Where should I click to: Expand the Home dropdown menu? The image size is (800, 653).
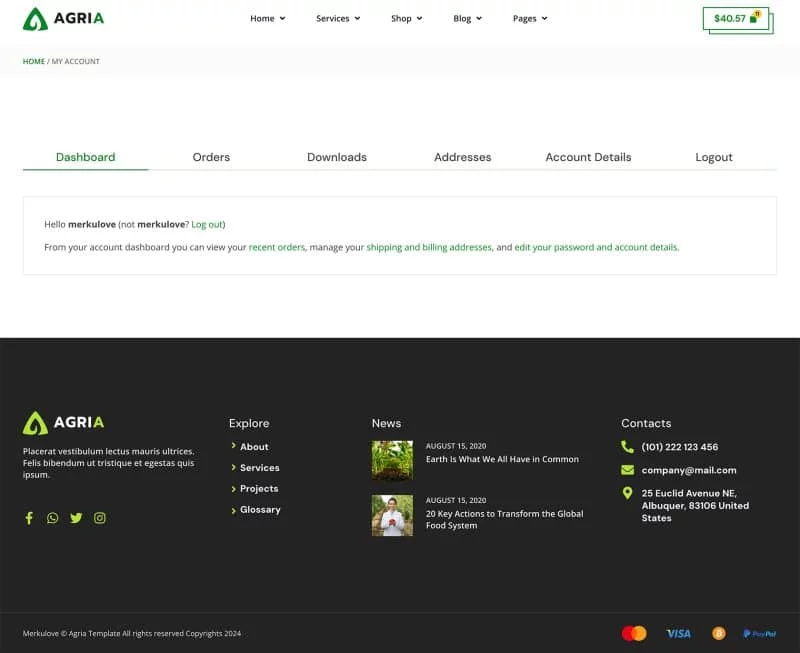[x=267, y=18]
